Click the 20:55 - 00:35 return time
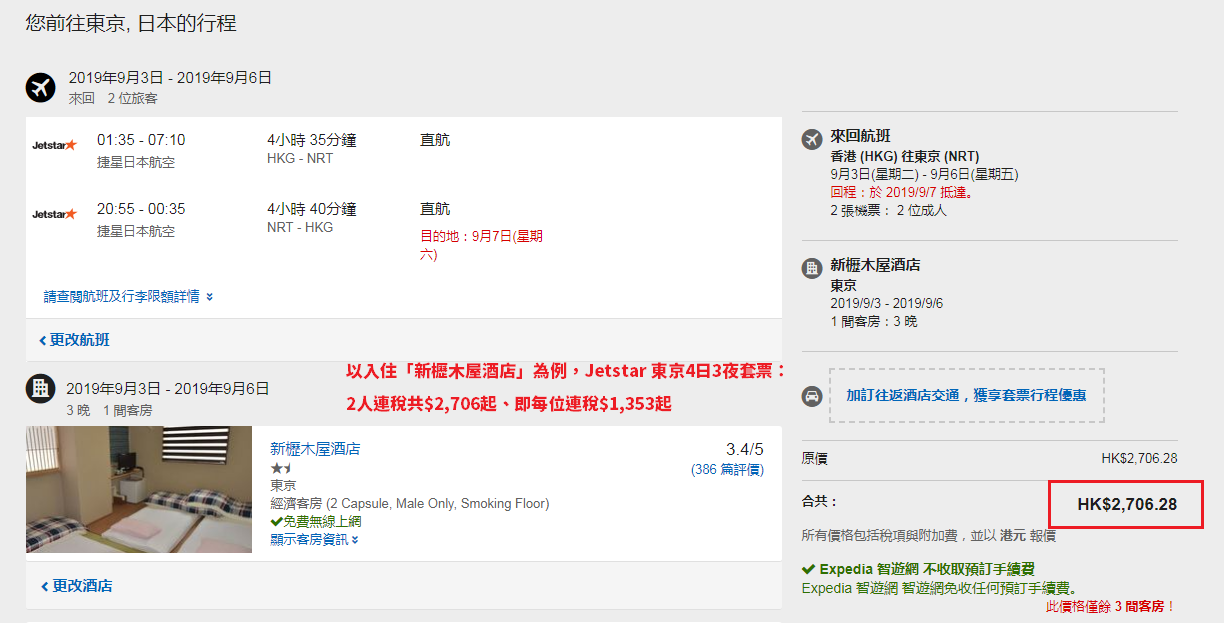The image size is (1224, 623). pyautogui.click(x=141, y=209)
